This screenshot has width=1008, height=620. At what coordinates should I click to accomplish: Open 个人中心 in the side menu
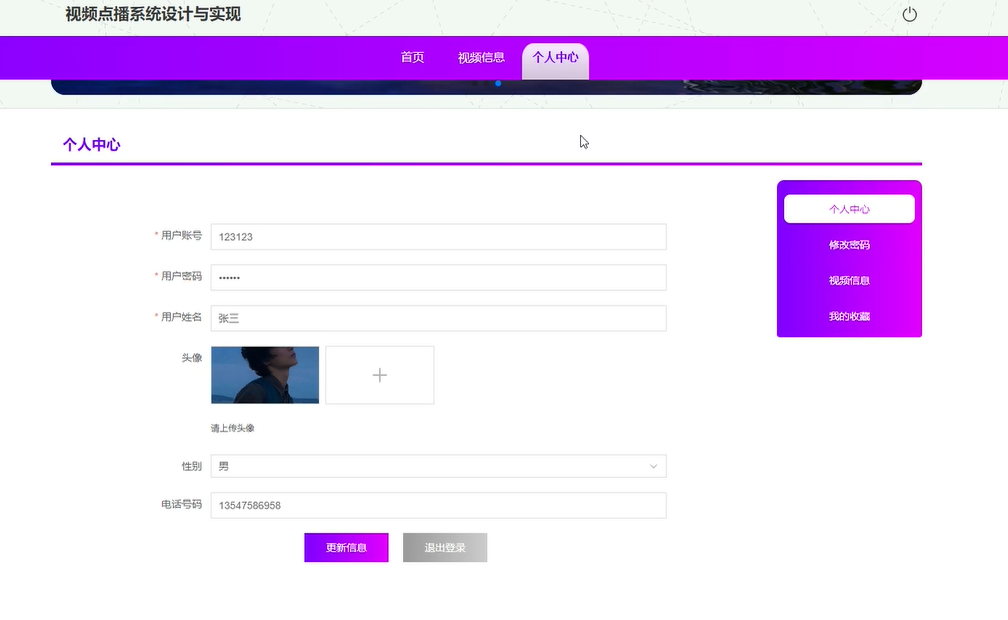(849, 209)
